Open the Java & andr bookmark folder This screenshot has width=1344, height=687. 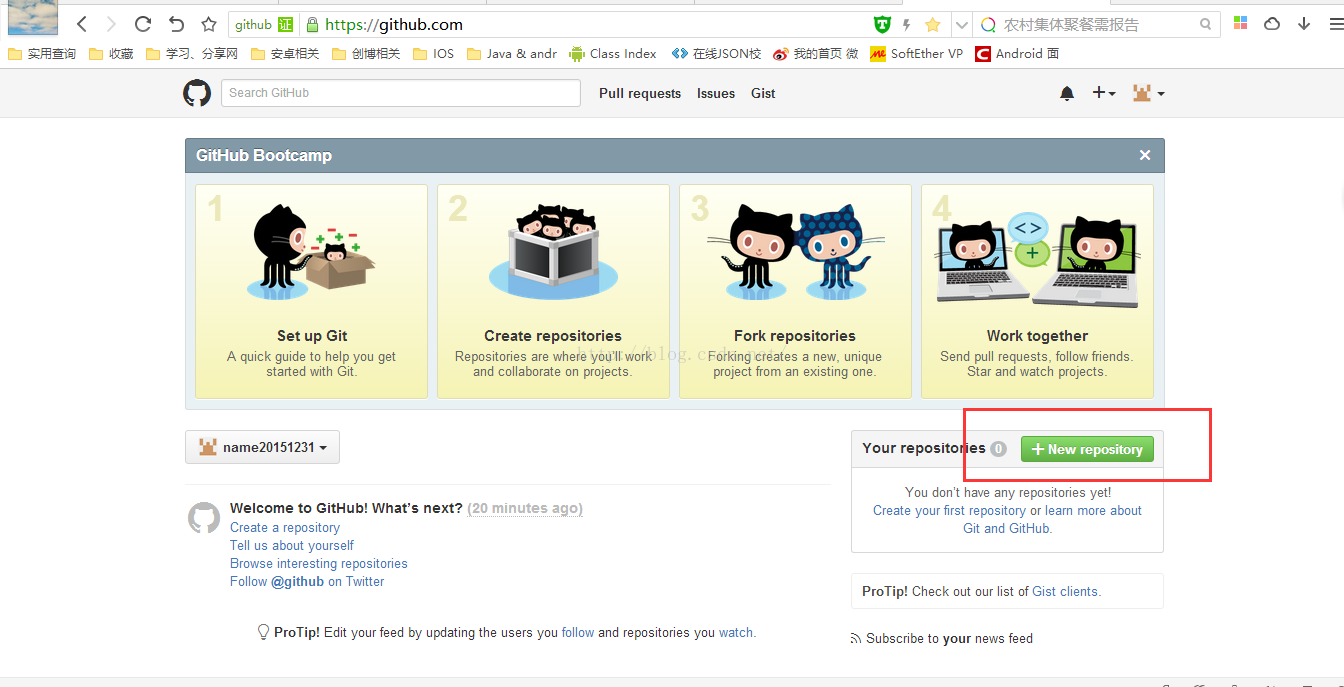coord(511,54)
